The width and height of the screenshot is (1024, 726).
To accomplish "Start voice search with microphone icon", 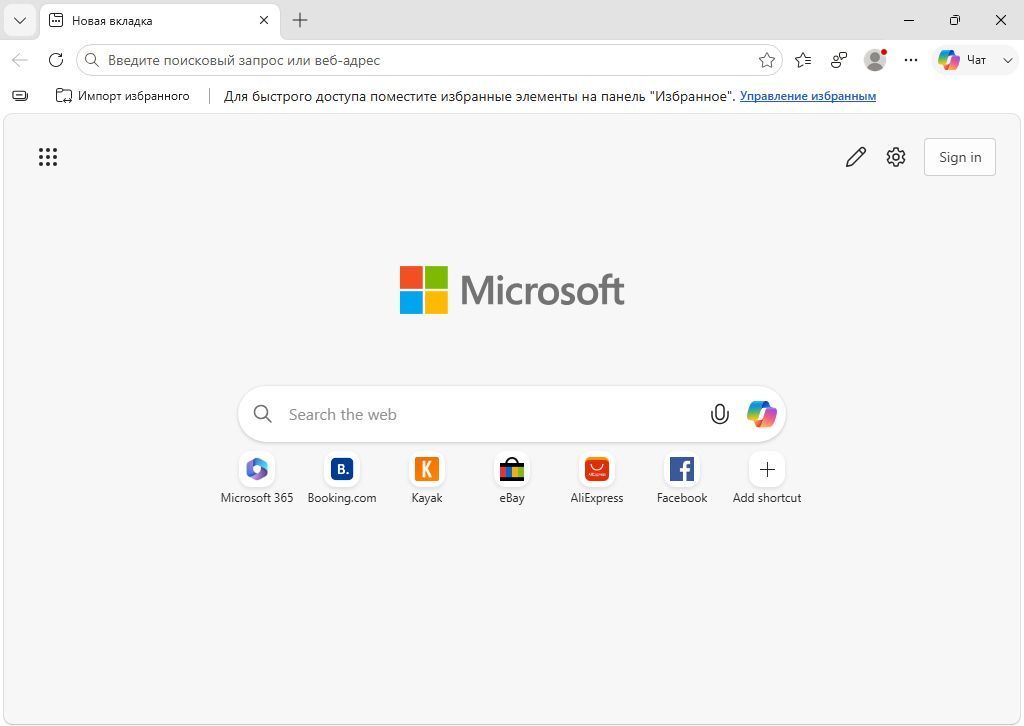I will pyautogui.click(x=720, y=414).
